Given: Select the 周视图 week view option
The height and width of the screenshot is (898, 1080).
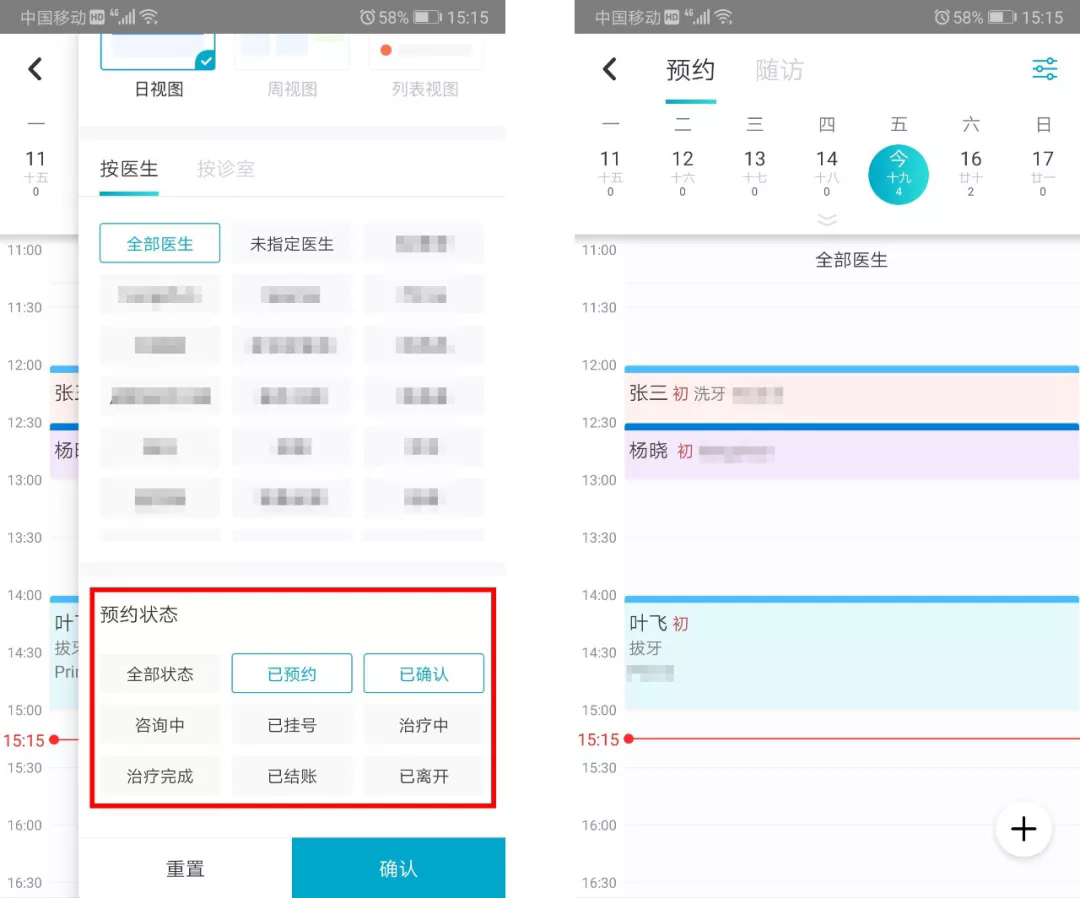Looking at the screenshot, I should tap(292, 67).
